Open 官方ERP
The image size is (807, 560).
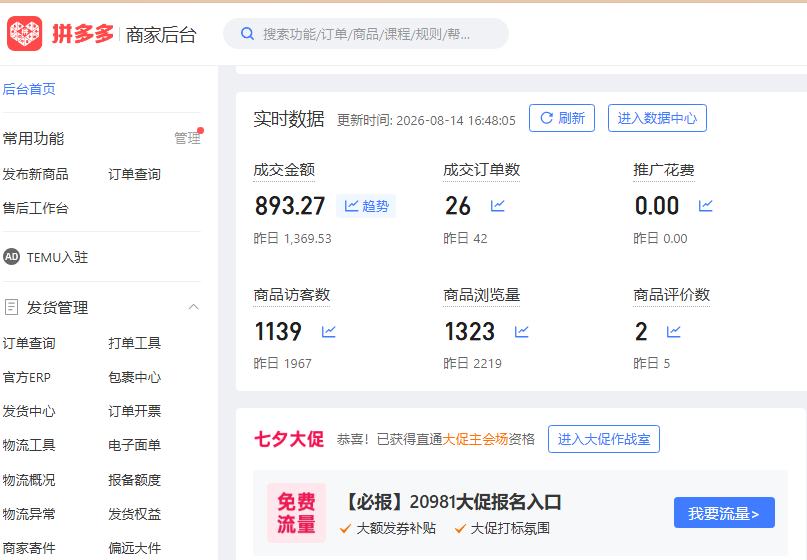pyautogui.click(x=27, y=377)
